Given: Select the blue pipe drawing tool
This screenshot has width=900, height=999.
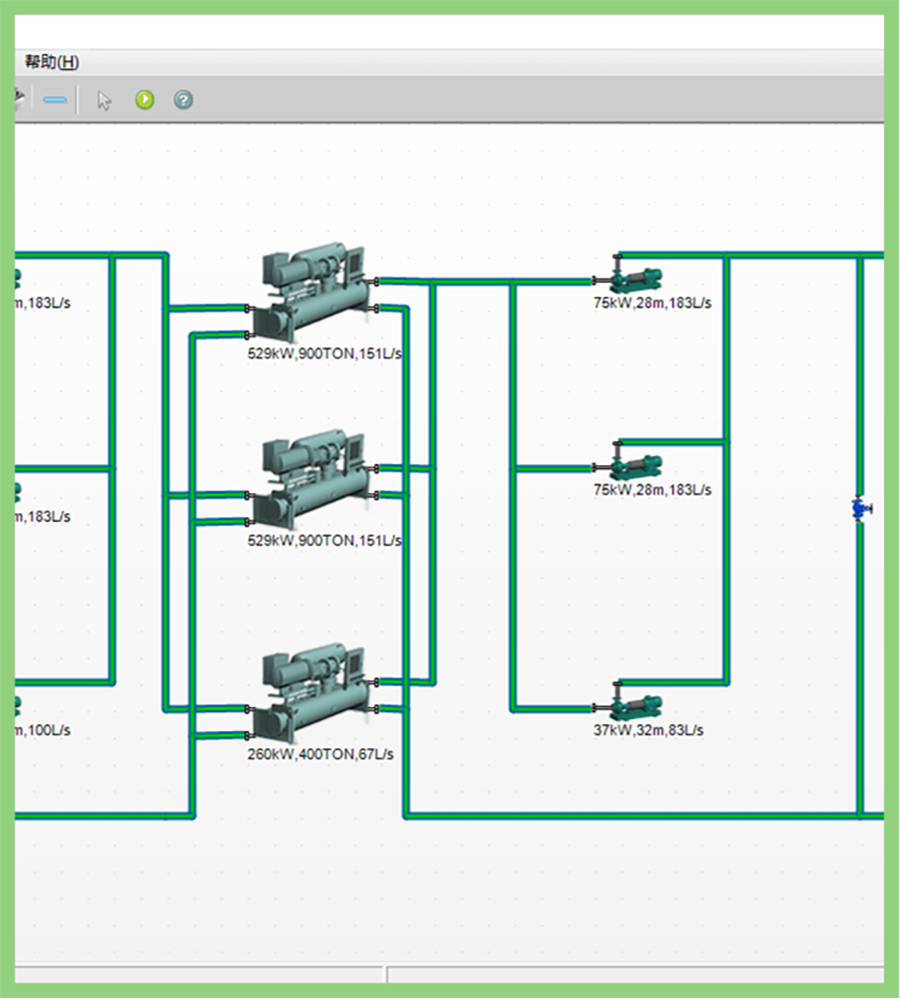Looking at the screenshot, I should point(55,100).
